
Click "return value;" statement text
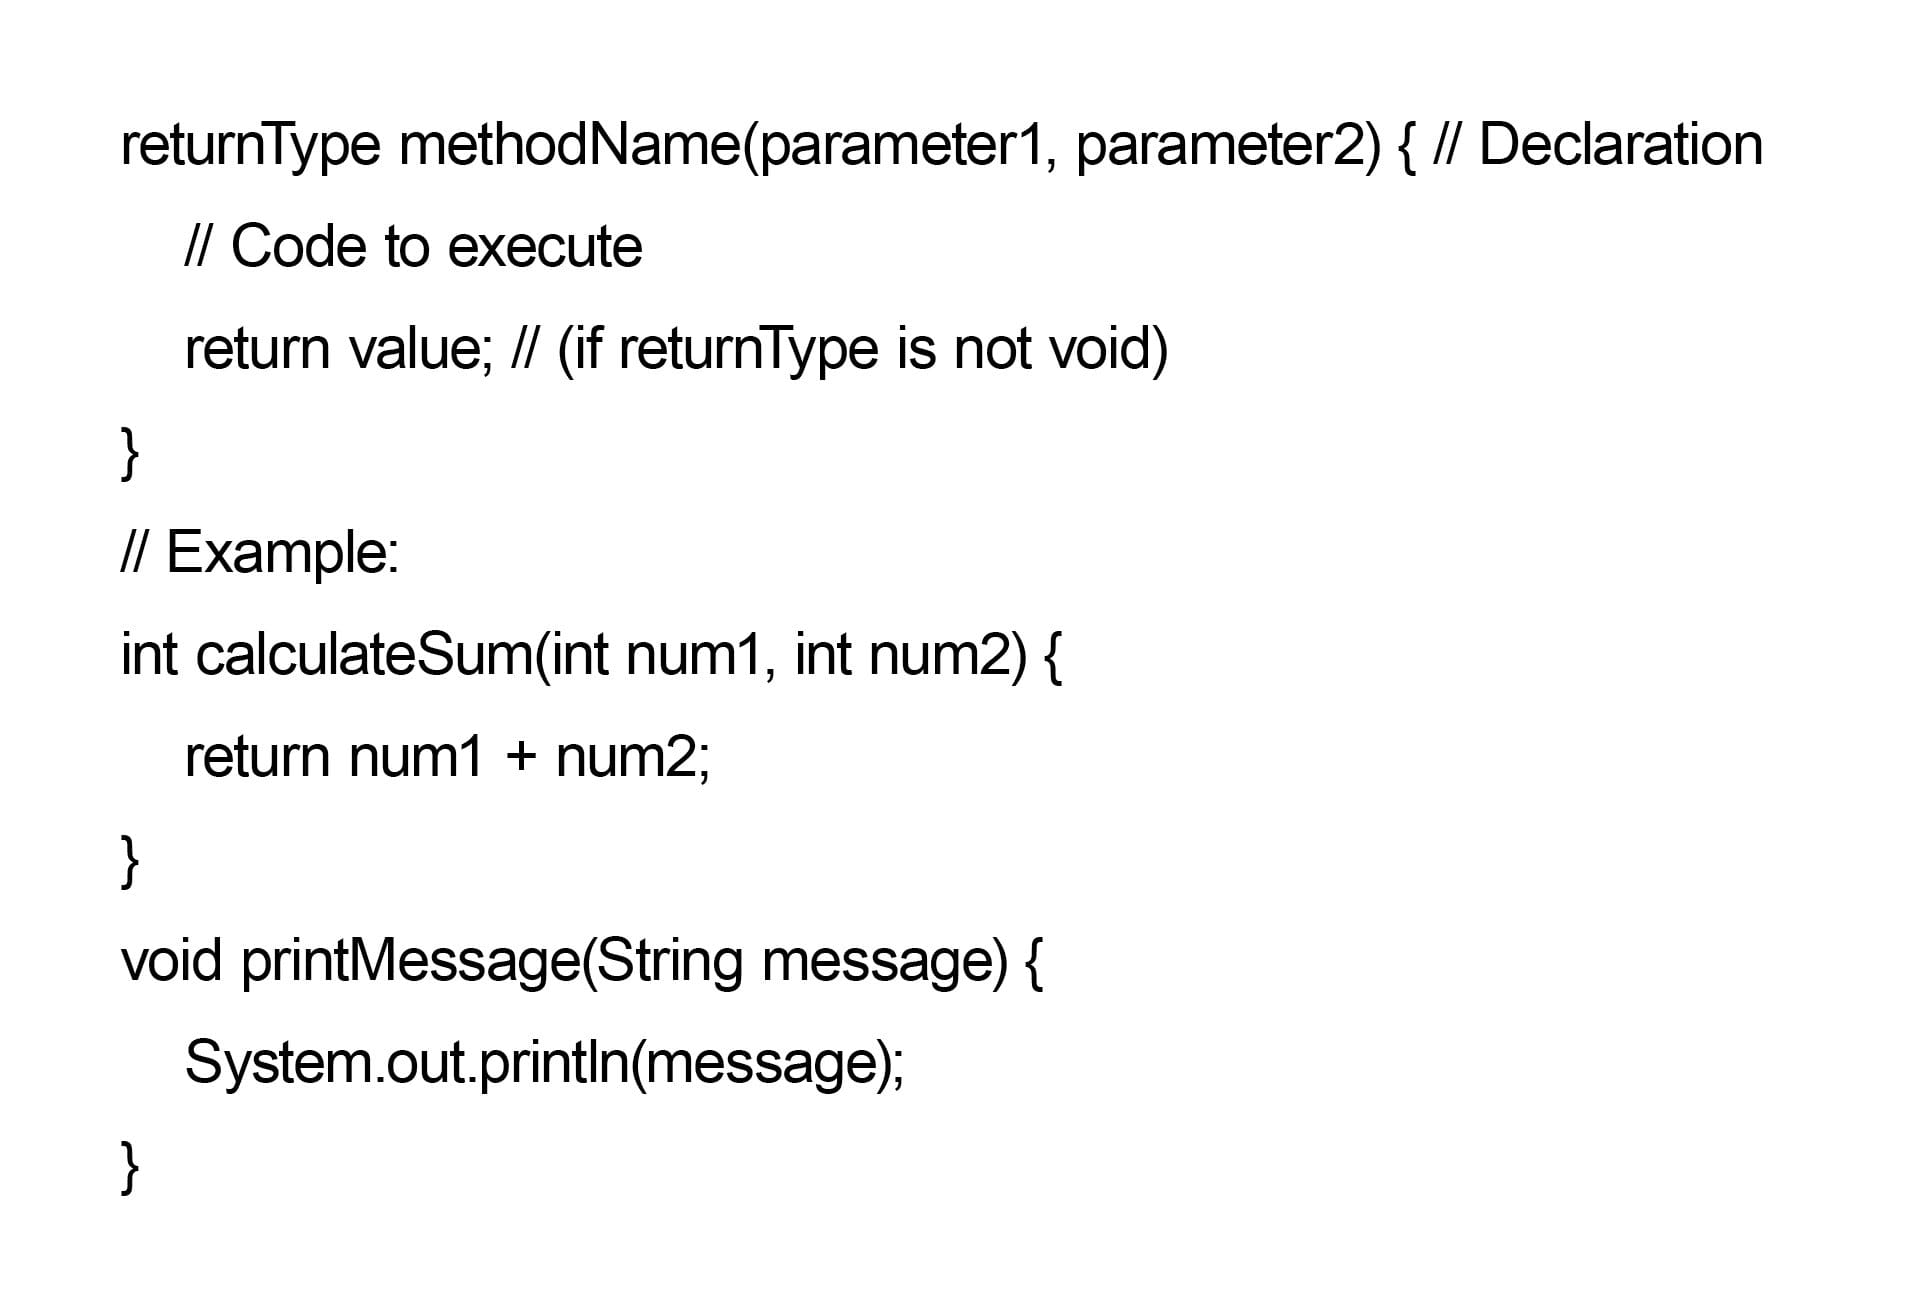pyautogui.click(x=338, y=349)
